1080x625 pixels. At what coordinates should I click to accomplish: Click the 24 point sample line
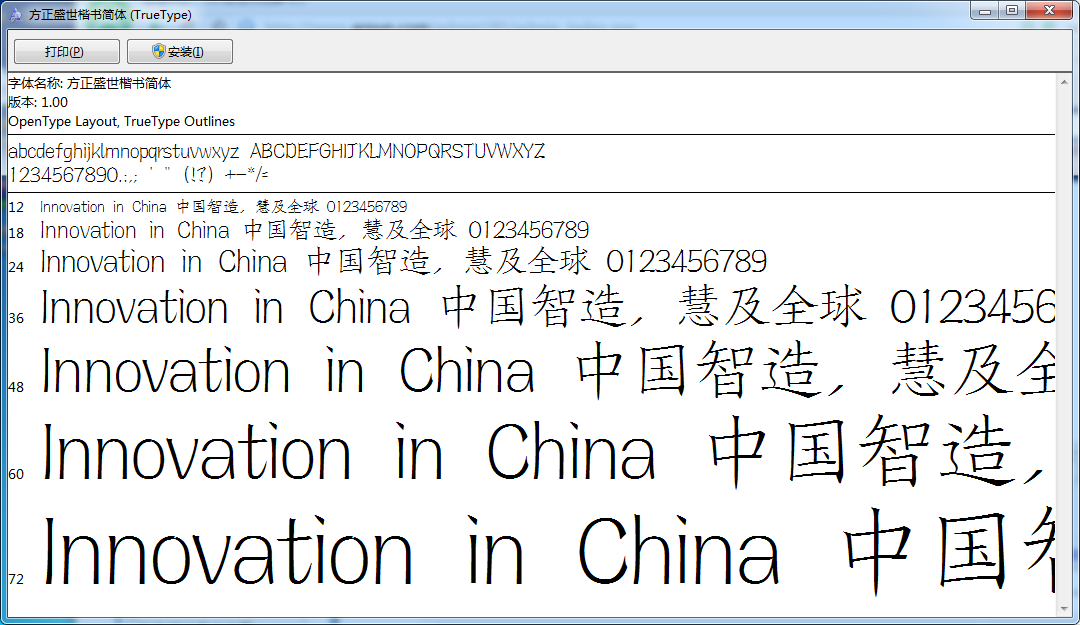pyautogui.click(x=403, y=262)
